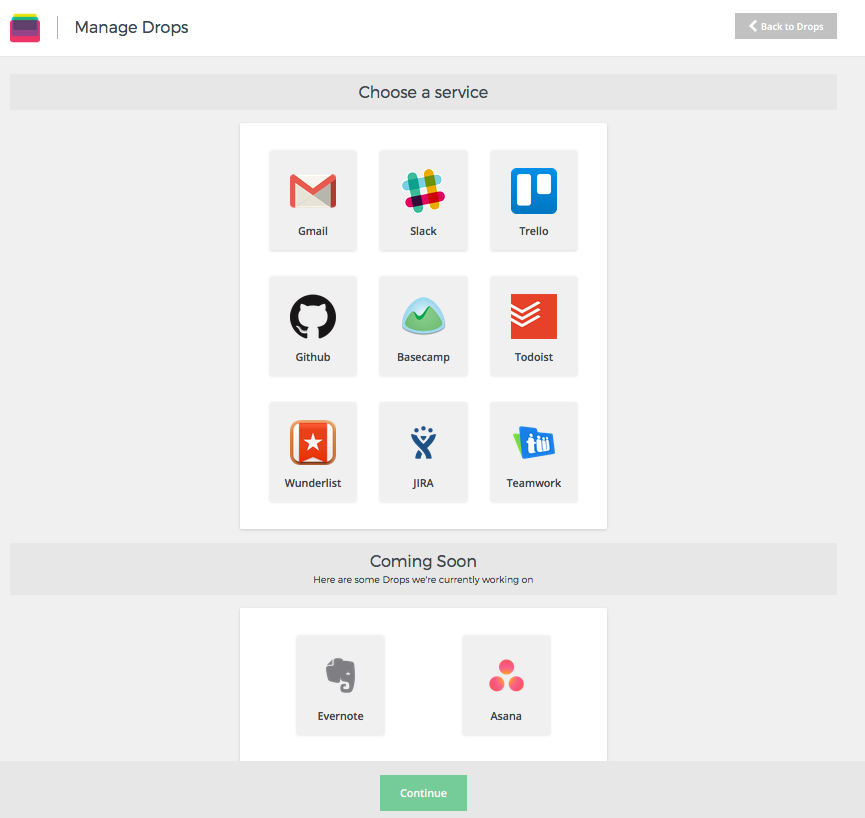Click the Asana coming soon icon
Image resolution: width=865 pixels, height=818 pixels.
click(506, 675)
